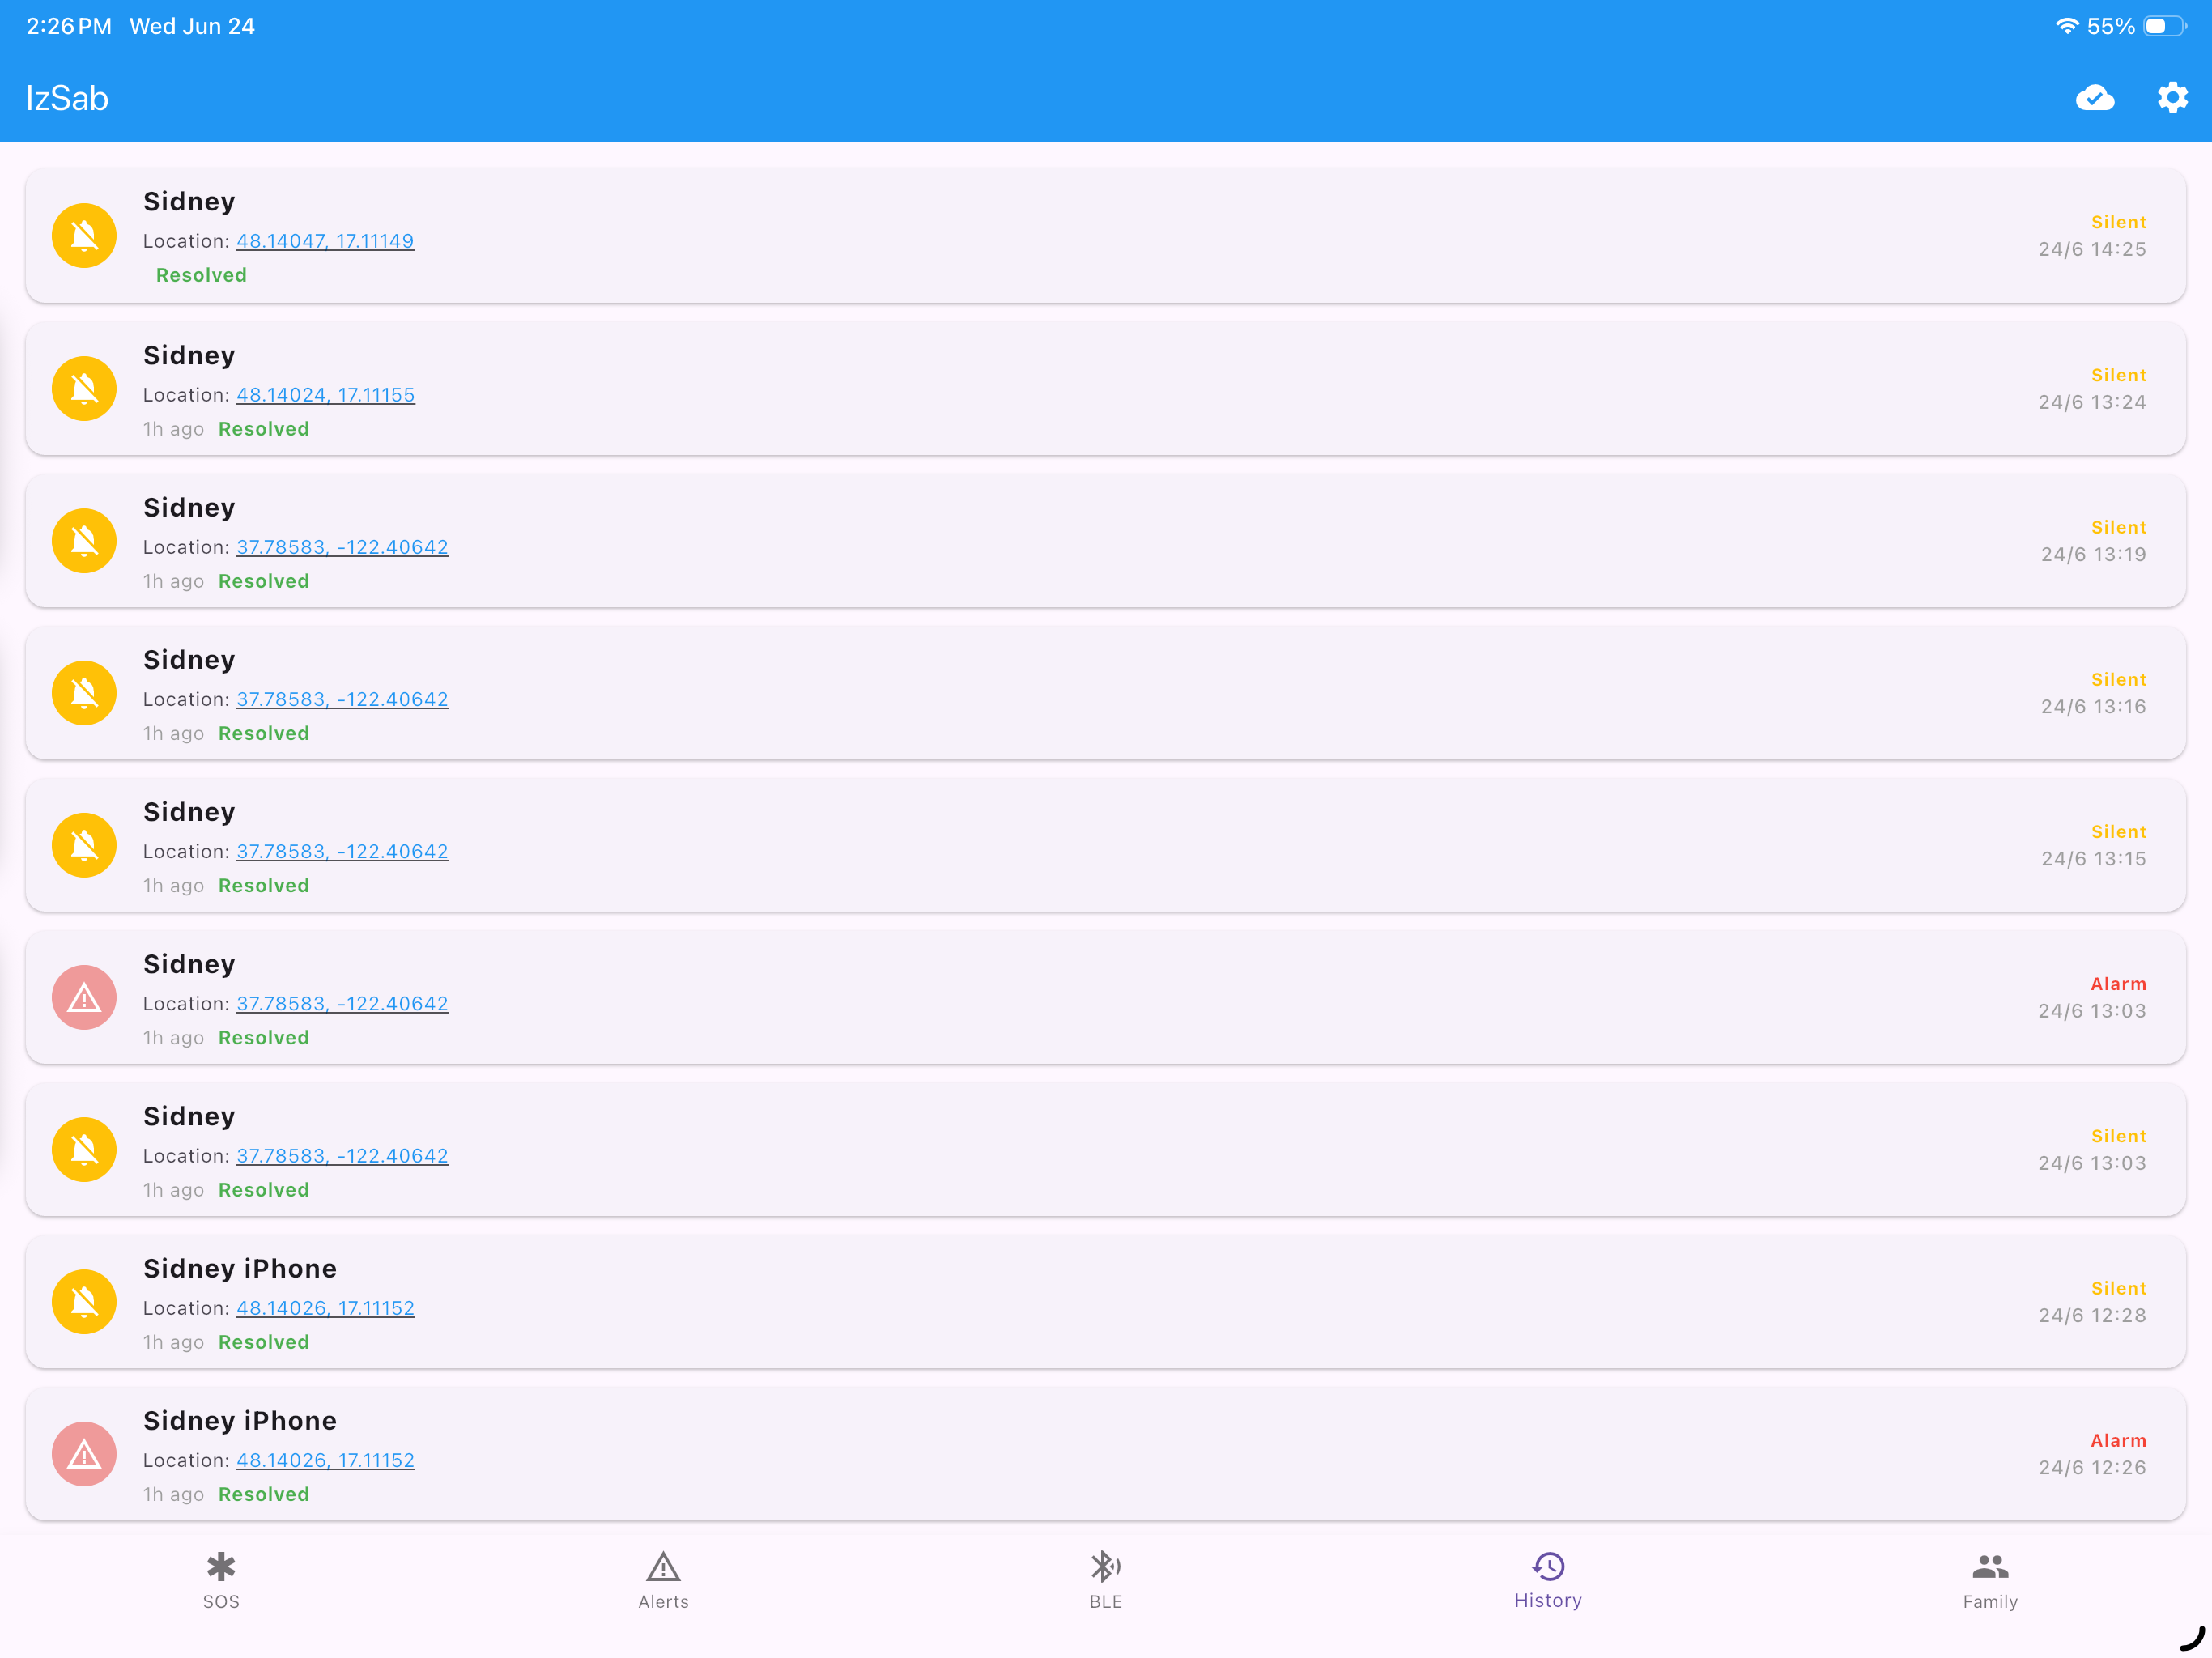Viewport: 2212px width, 1658px height.
Task: Tap red alarm icon for 12:26 entry
Action: coord(84,1454)
